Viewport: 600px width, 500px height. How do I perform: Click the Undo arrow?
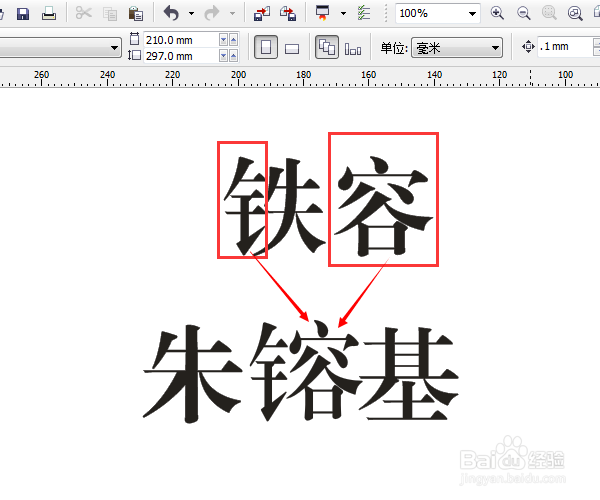[x=171, y=13]
